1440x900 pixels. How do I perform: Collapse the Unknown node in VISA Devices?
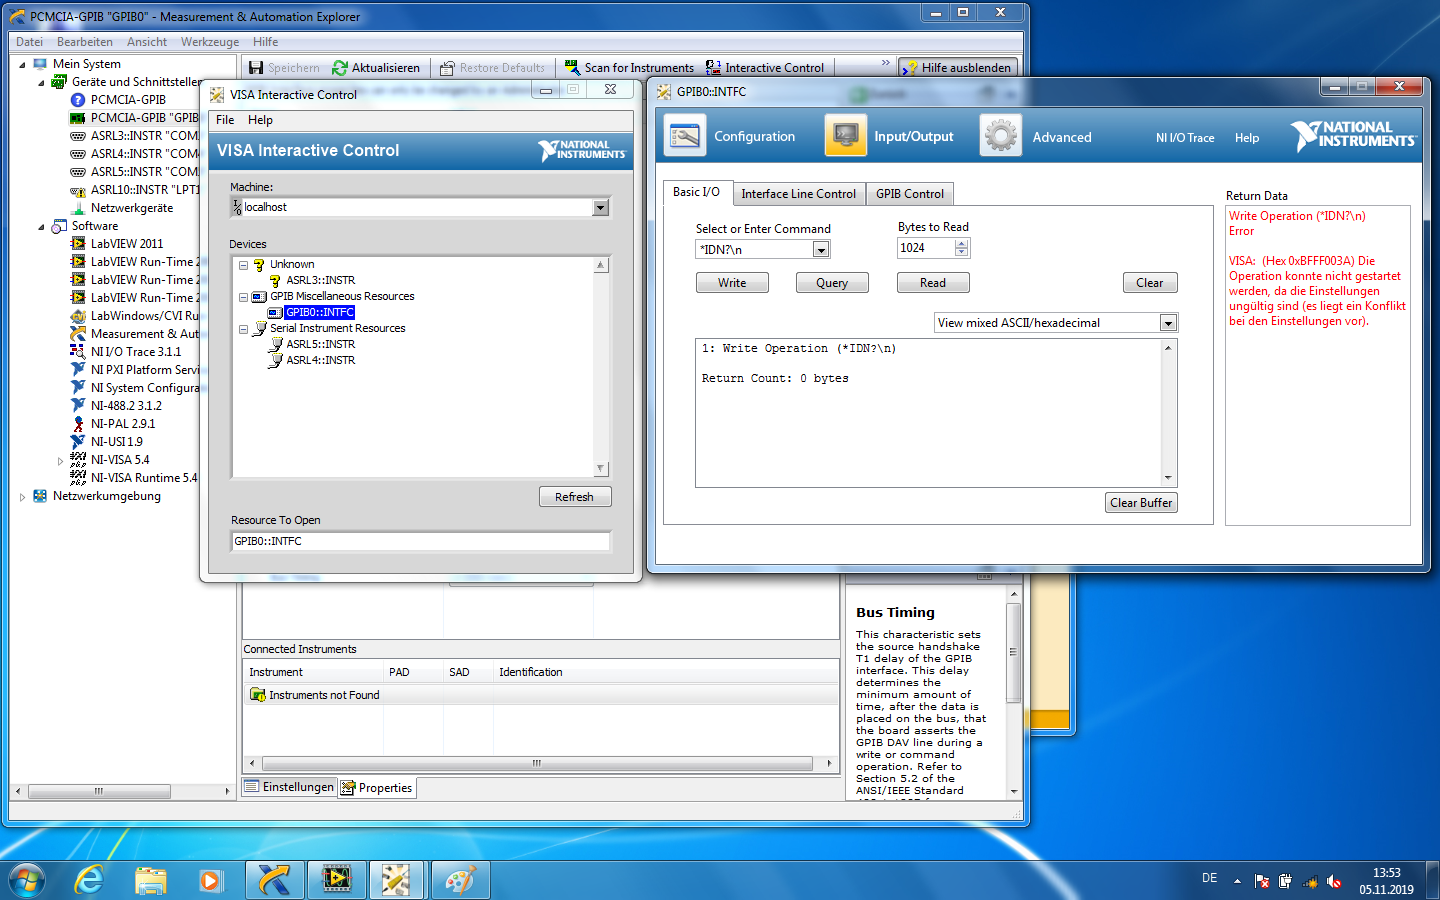point(243,265)
